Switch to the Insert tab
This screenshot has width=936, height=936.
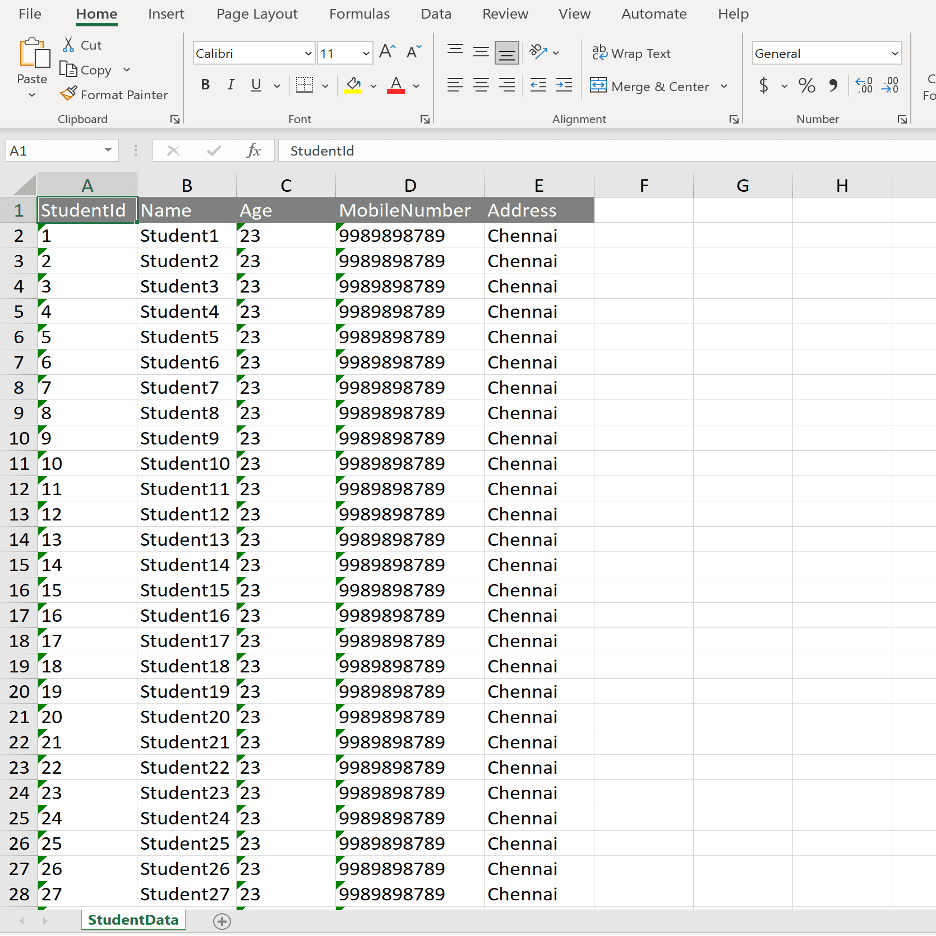166,14
